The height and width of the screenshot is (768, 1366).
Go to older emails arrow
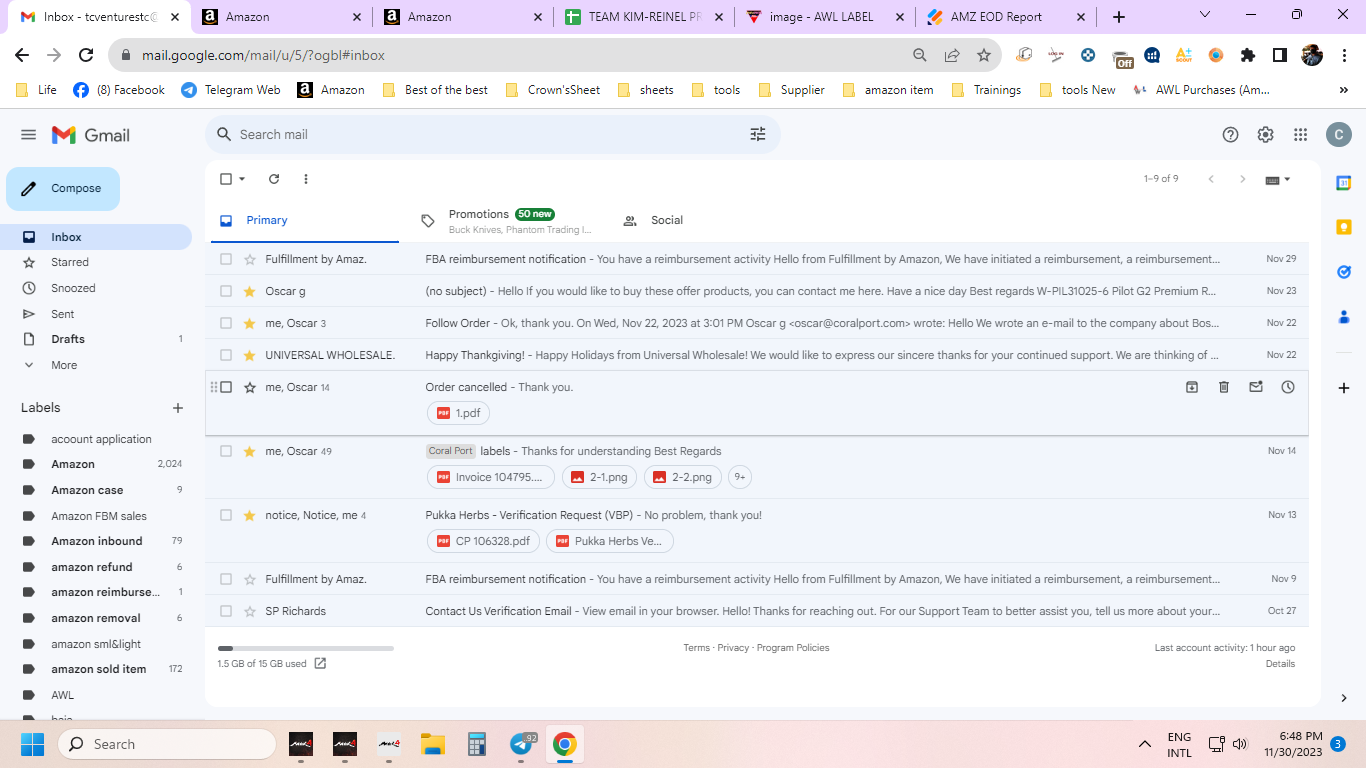coord(1243,179)
